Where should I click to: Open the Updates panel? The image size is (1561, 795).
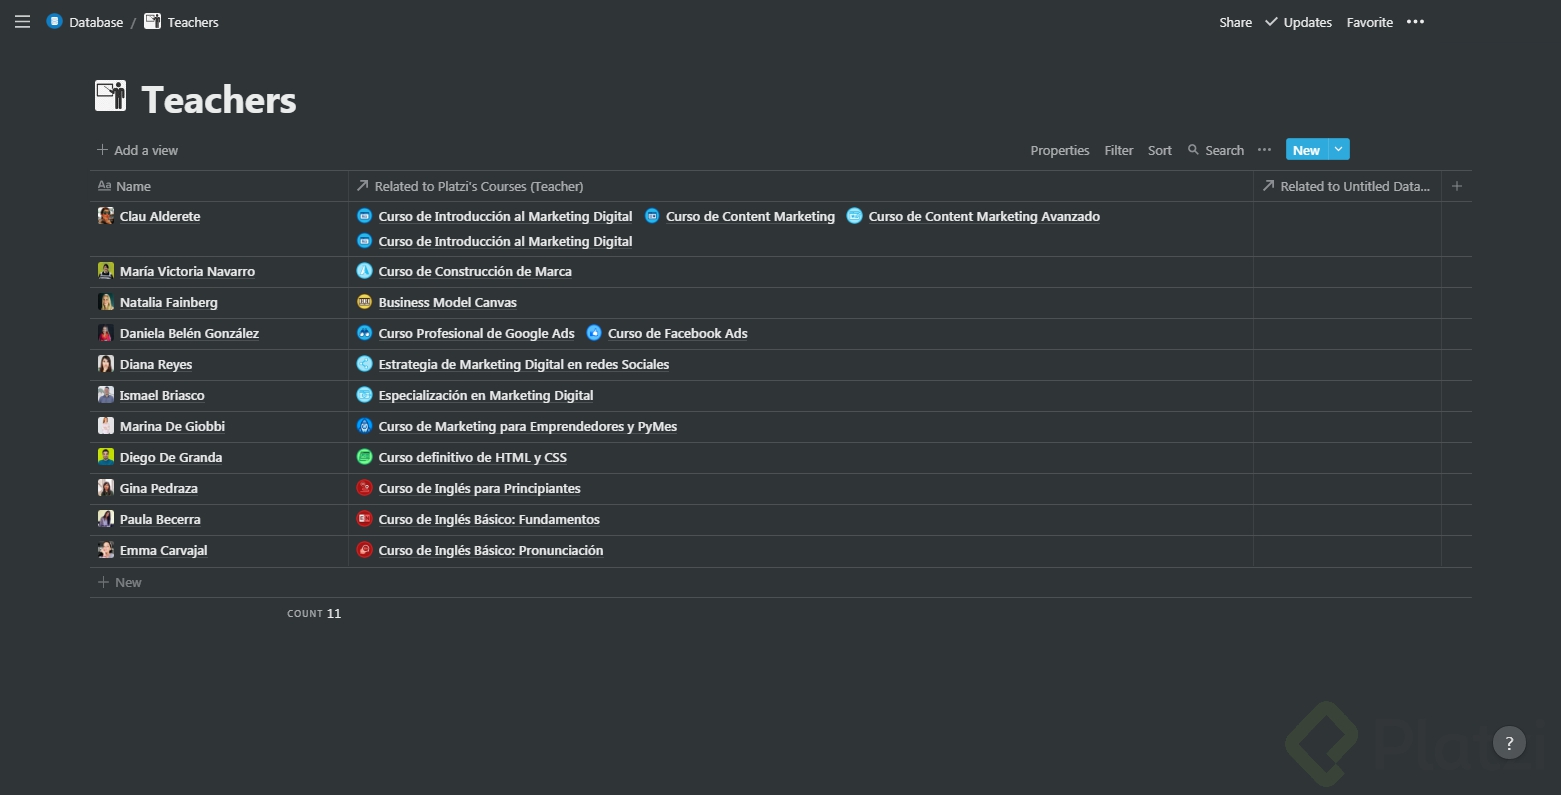point(1298,21)
